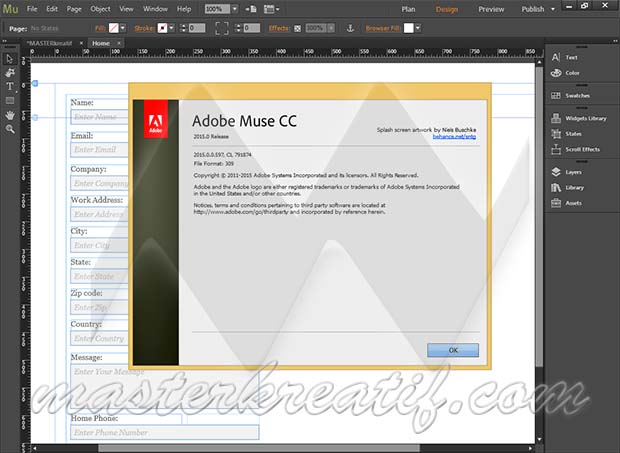
Task: Open the zoom level dropdown arrow
Action: [x=234, y=9]
